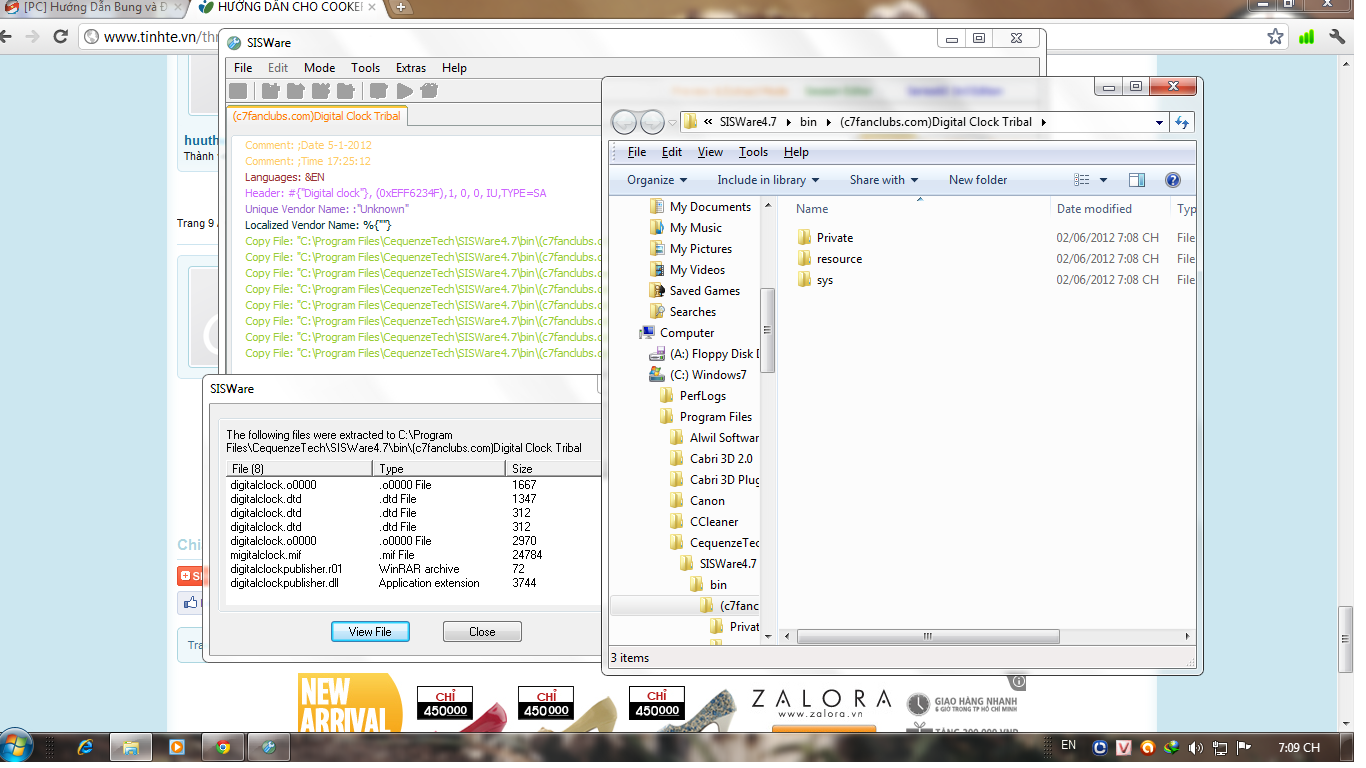Open Windows Media Player from the taskbar
Screen dimensions: 1366x768
pos(176,747)
